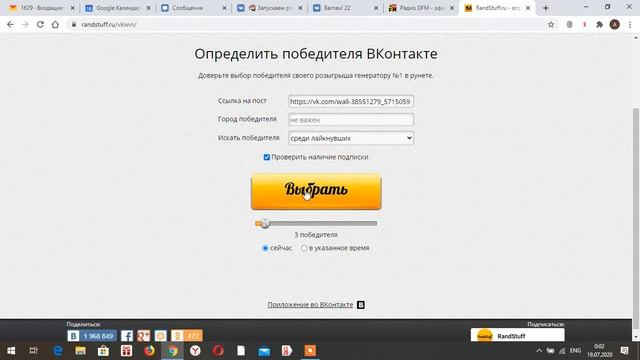The image size is (640, 360).
Task: Open the Chrome three-dot menu
Action: click(x=630, y=24)
